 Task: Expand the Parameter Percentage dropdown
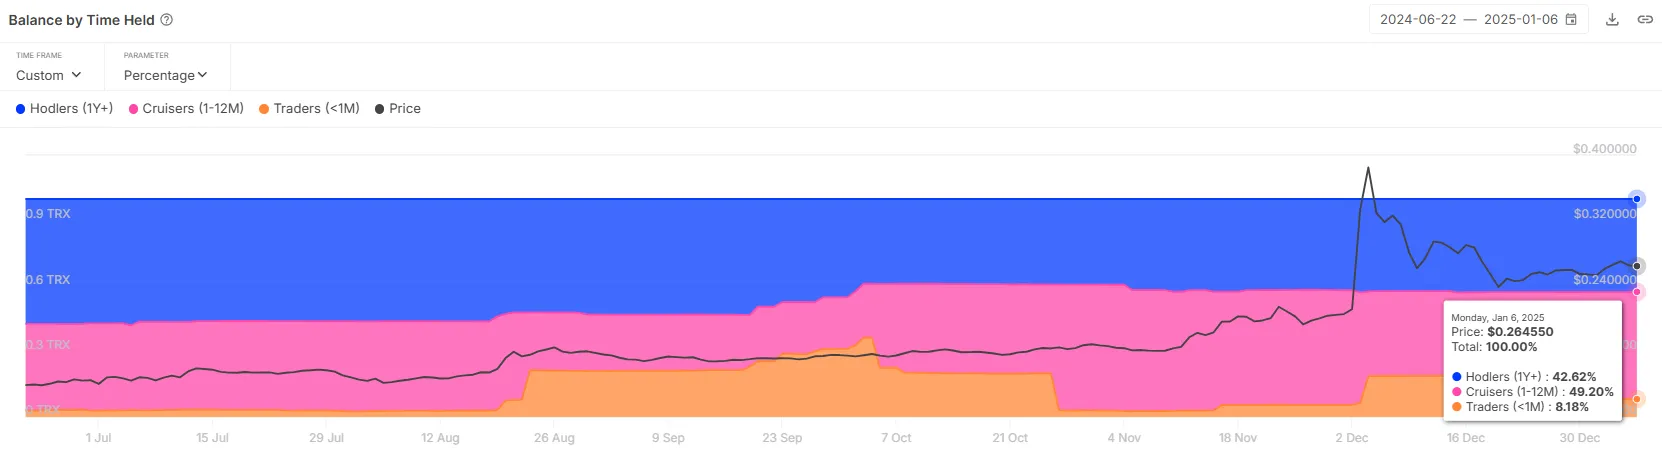tap(165, 75)
